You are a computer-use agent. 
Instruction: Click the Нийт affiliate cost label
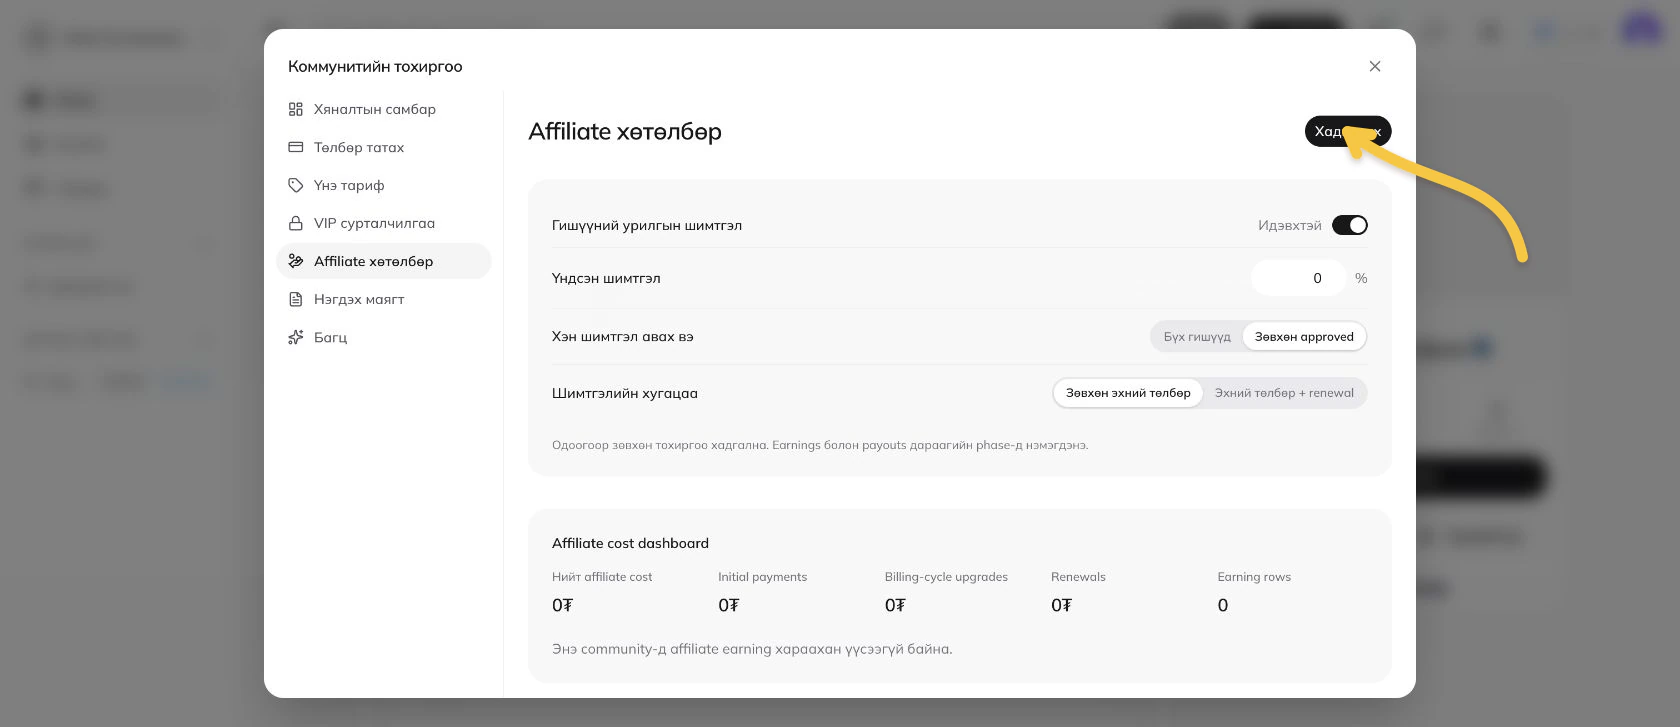[x=602, y=577]
